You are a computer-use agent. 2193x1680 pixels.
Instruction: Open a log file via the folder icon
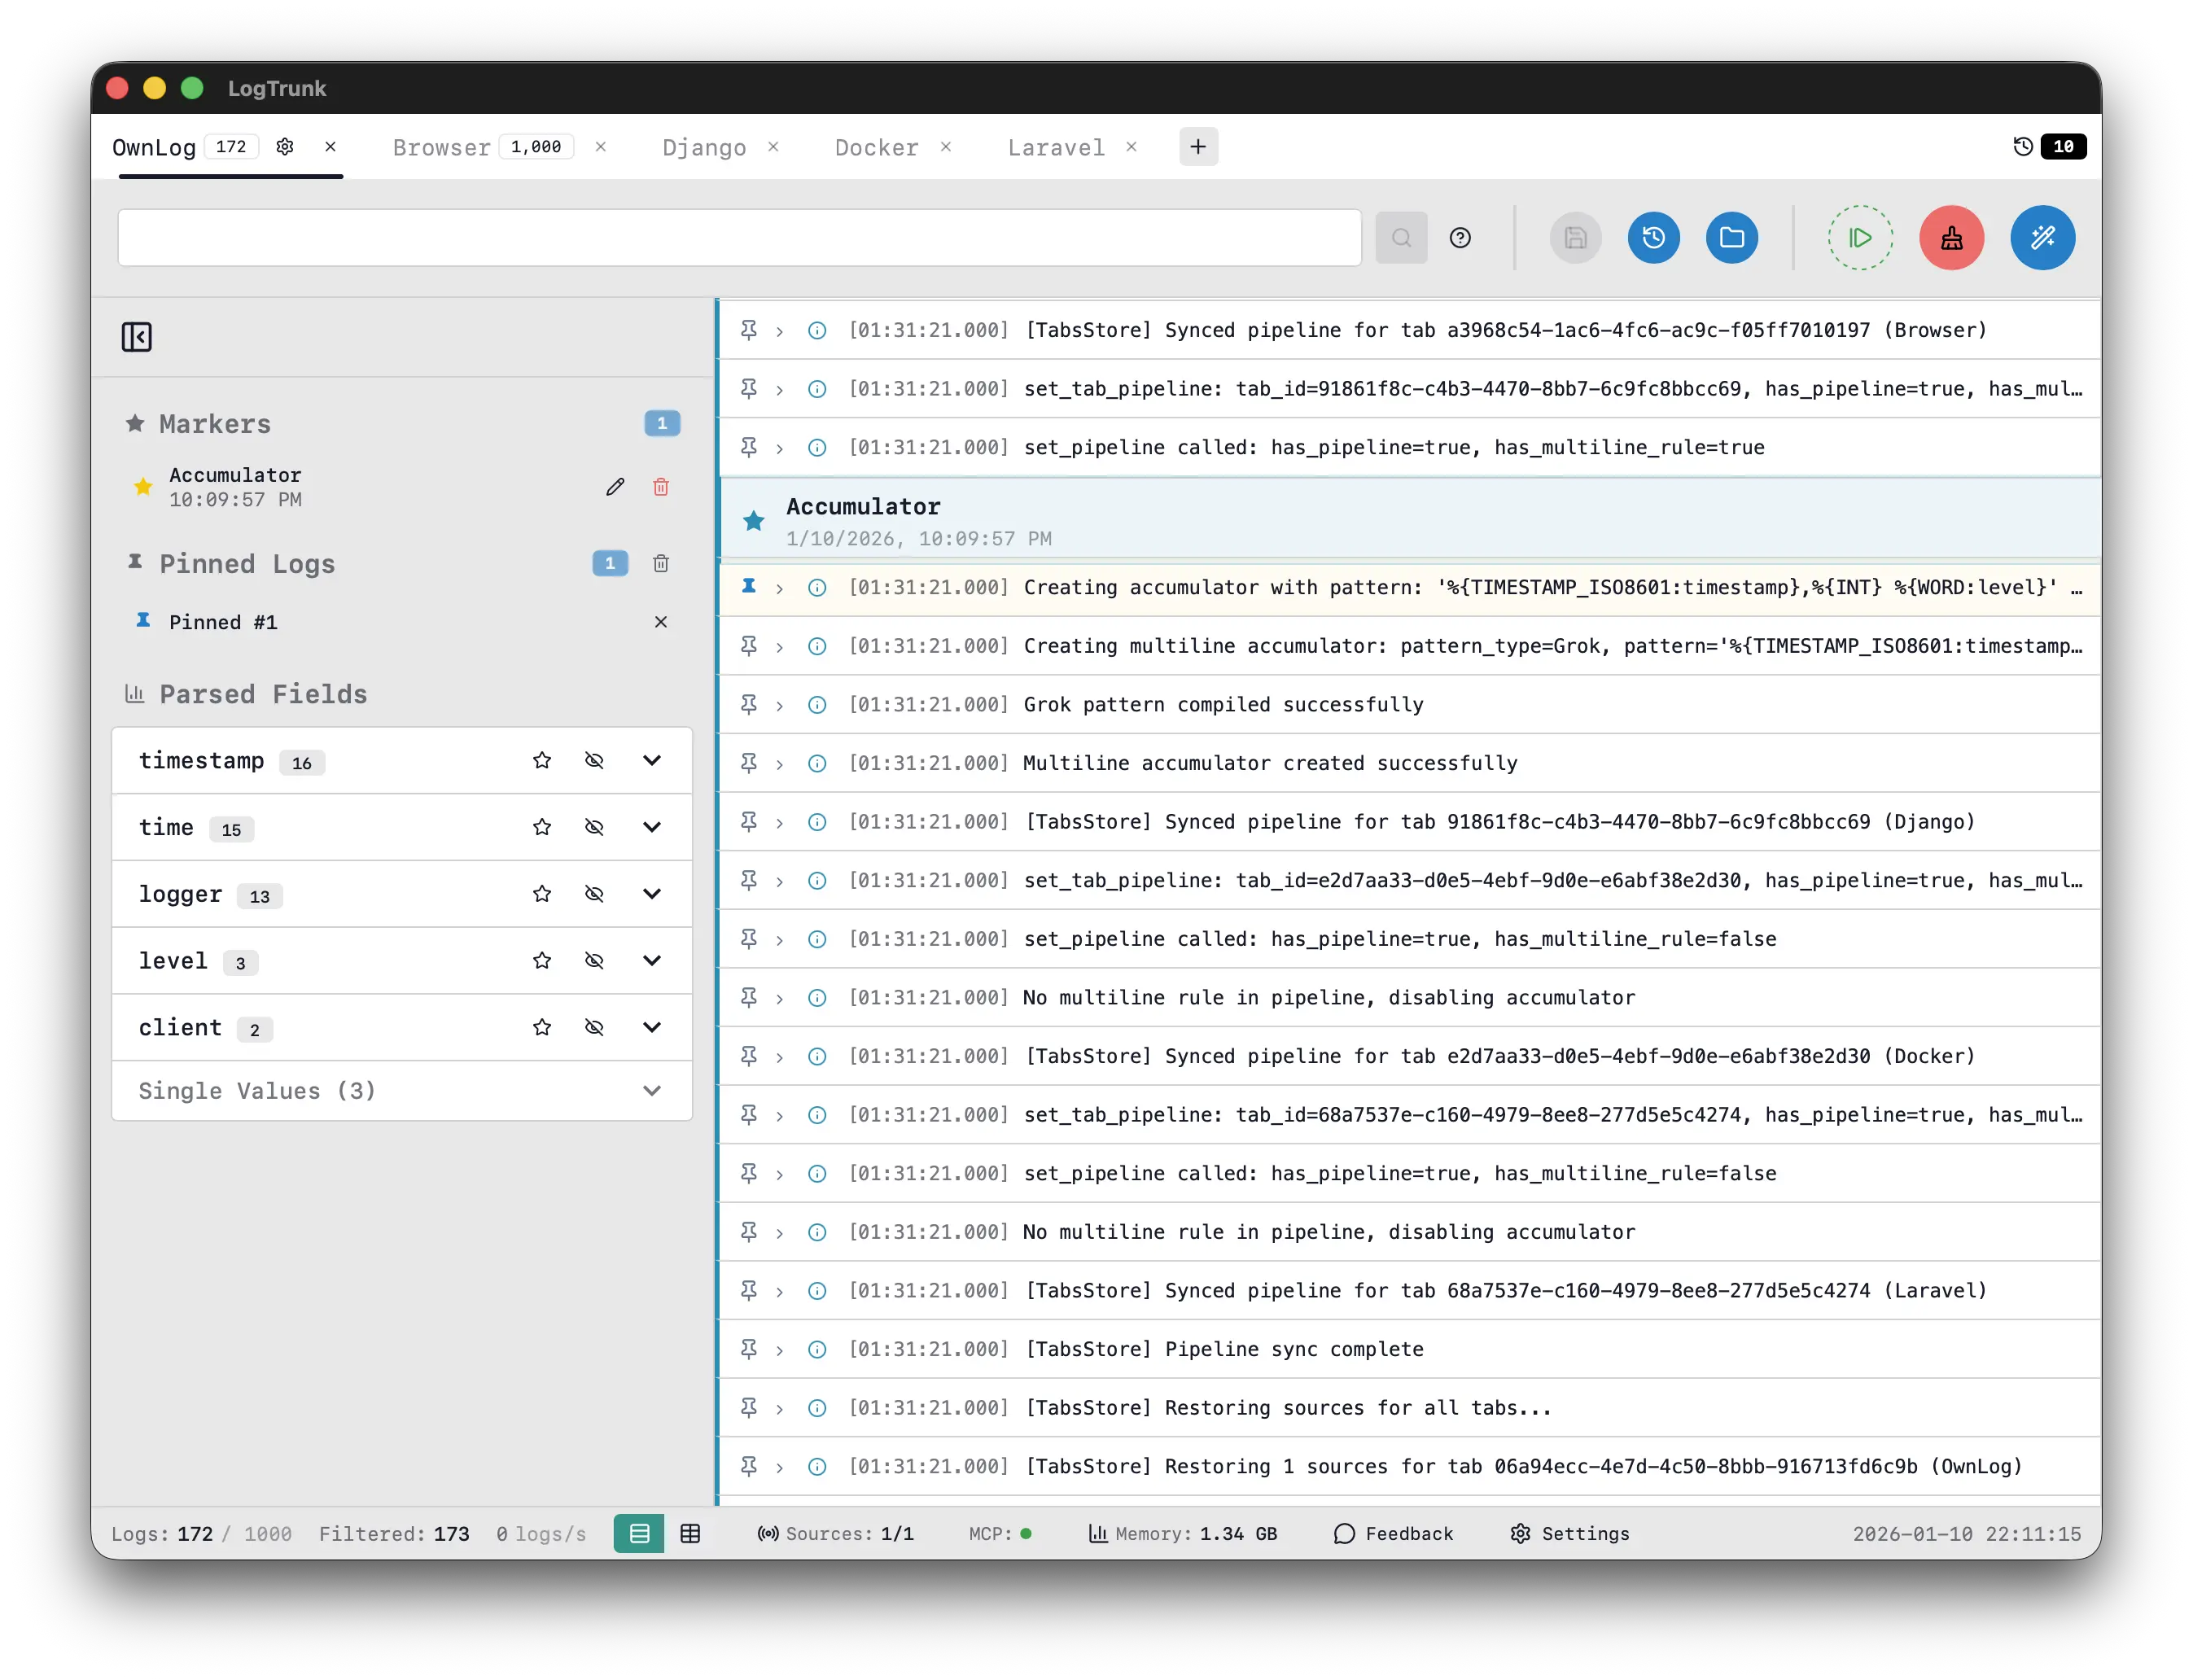[1731, 237]
